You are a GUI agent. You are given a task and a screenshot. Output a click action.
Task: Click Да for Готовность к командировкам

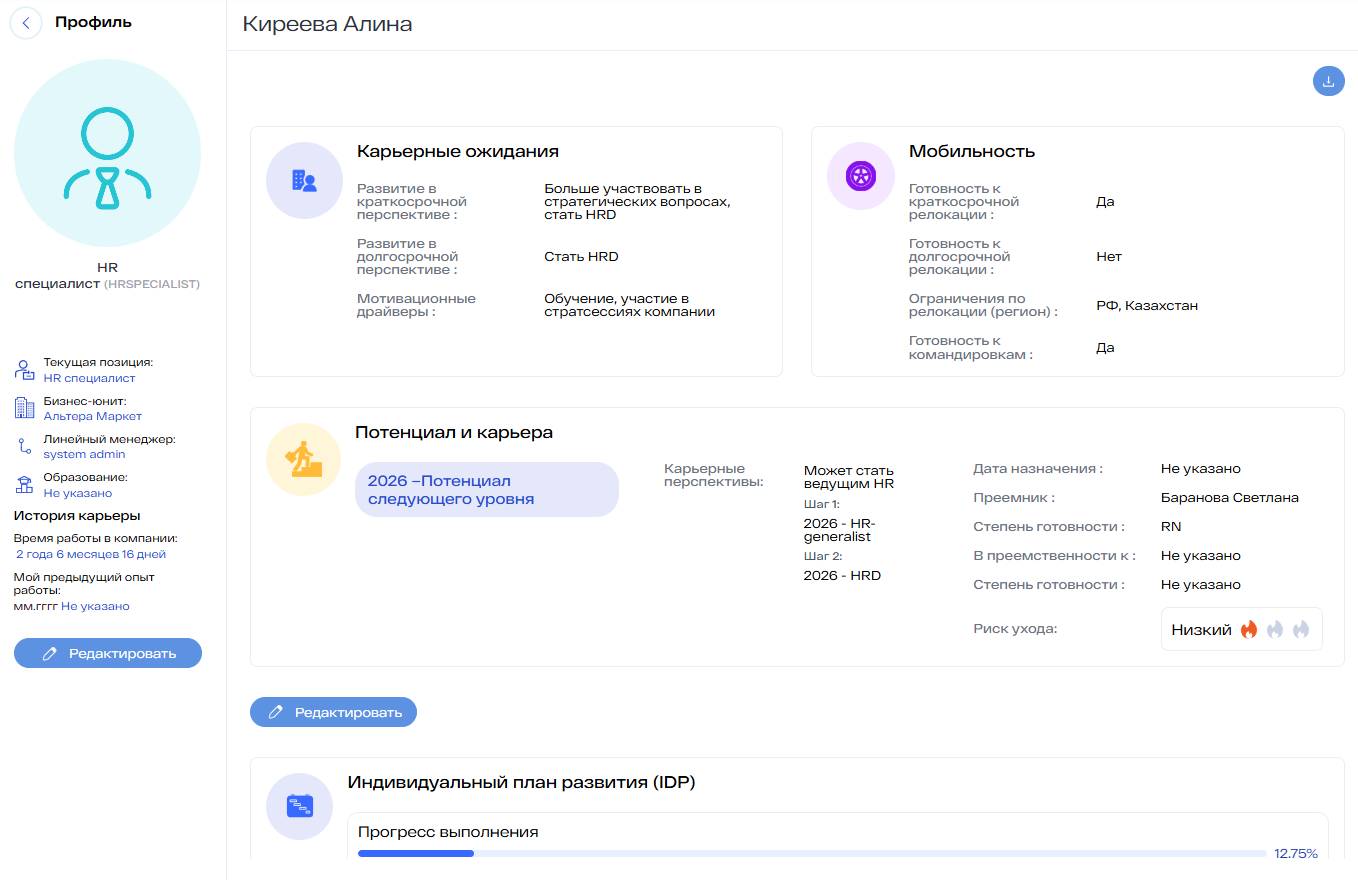1105,348
